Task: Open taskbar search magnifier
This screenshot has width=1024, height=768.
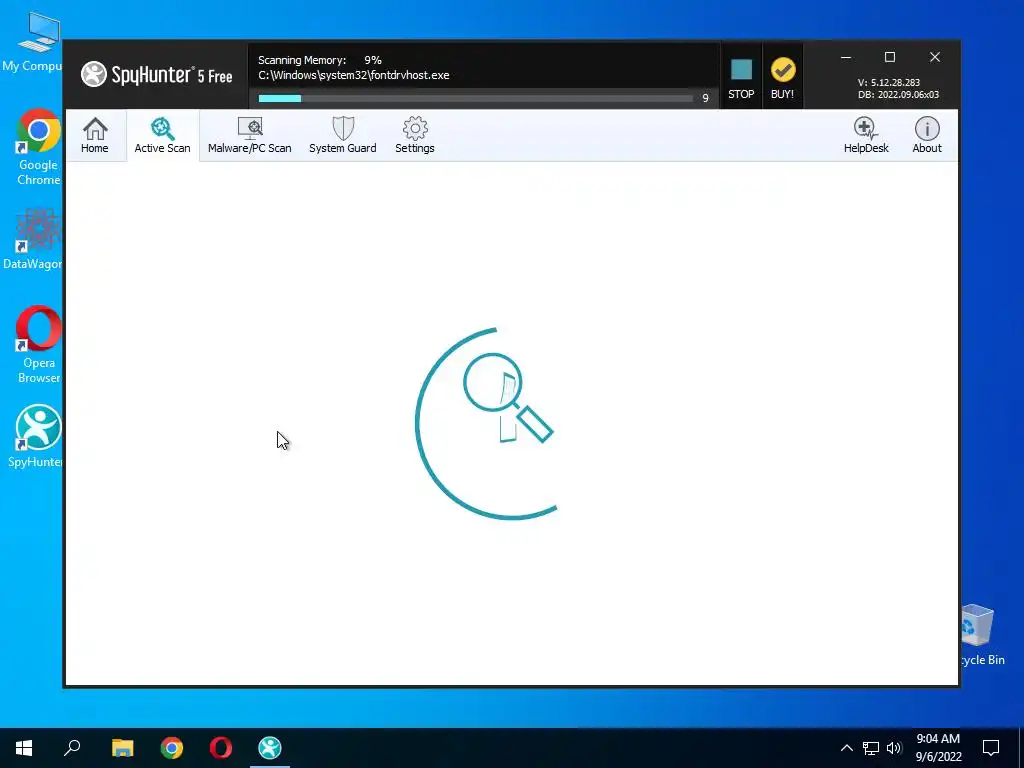Action: [72, 748]
